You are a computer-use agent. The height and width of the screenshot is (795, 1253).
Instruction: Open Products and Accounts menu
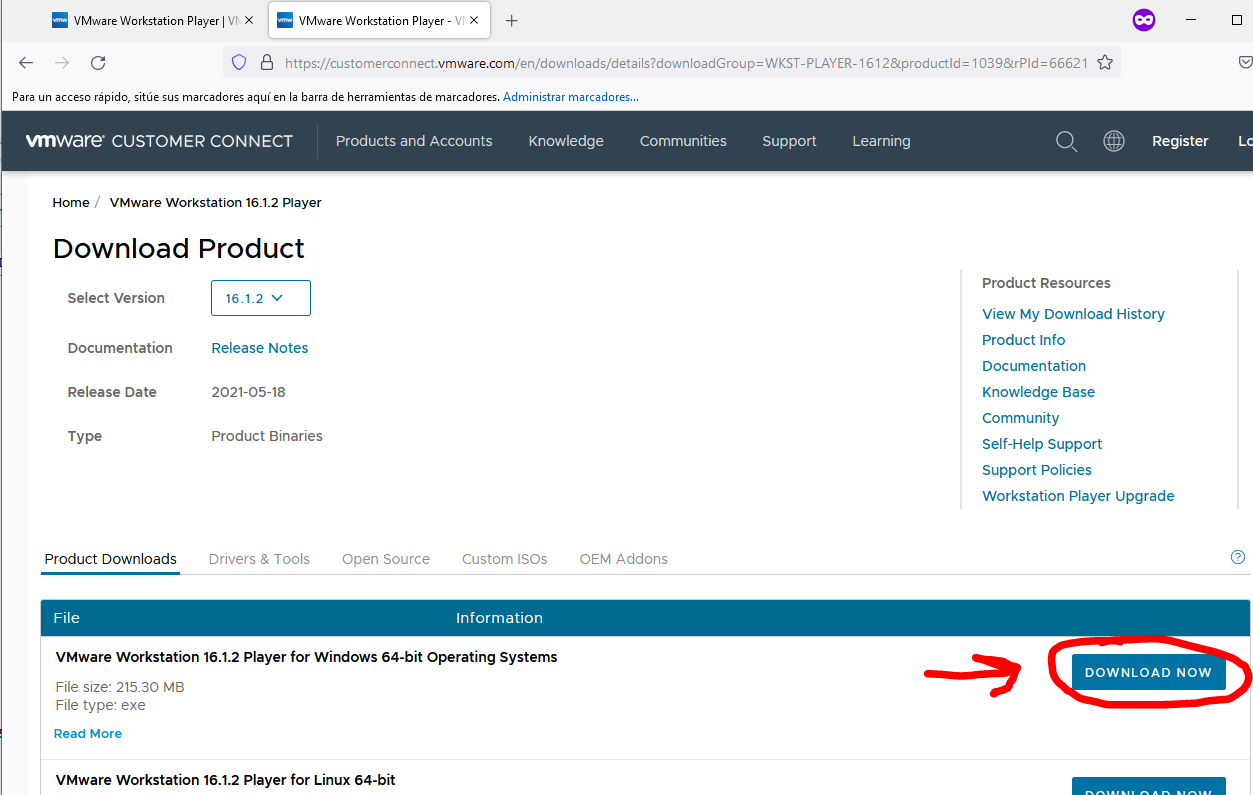(414, 141)
